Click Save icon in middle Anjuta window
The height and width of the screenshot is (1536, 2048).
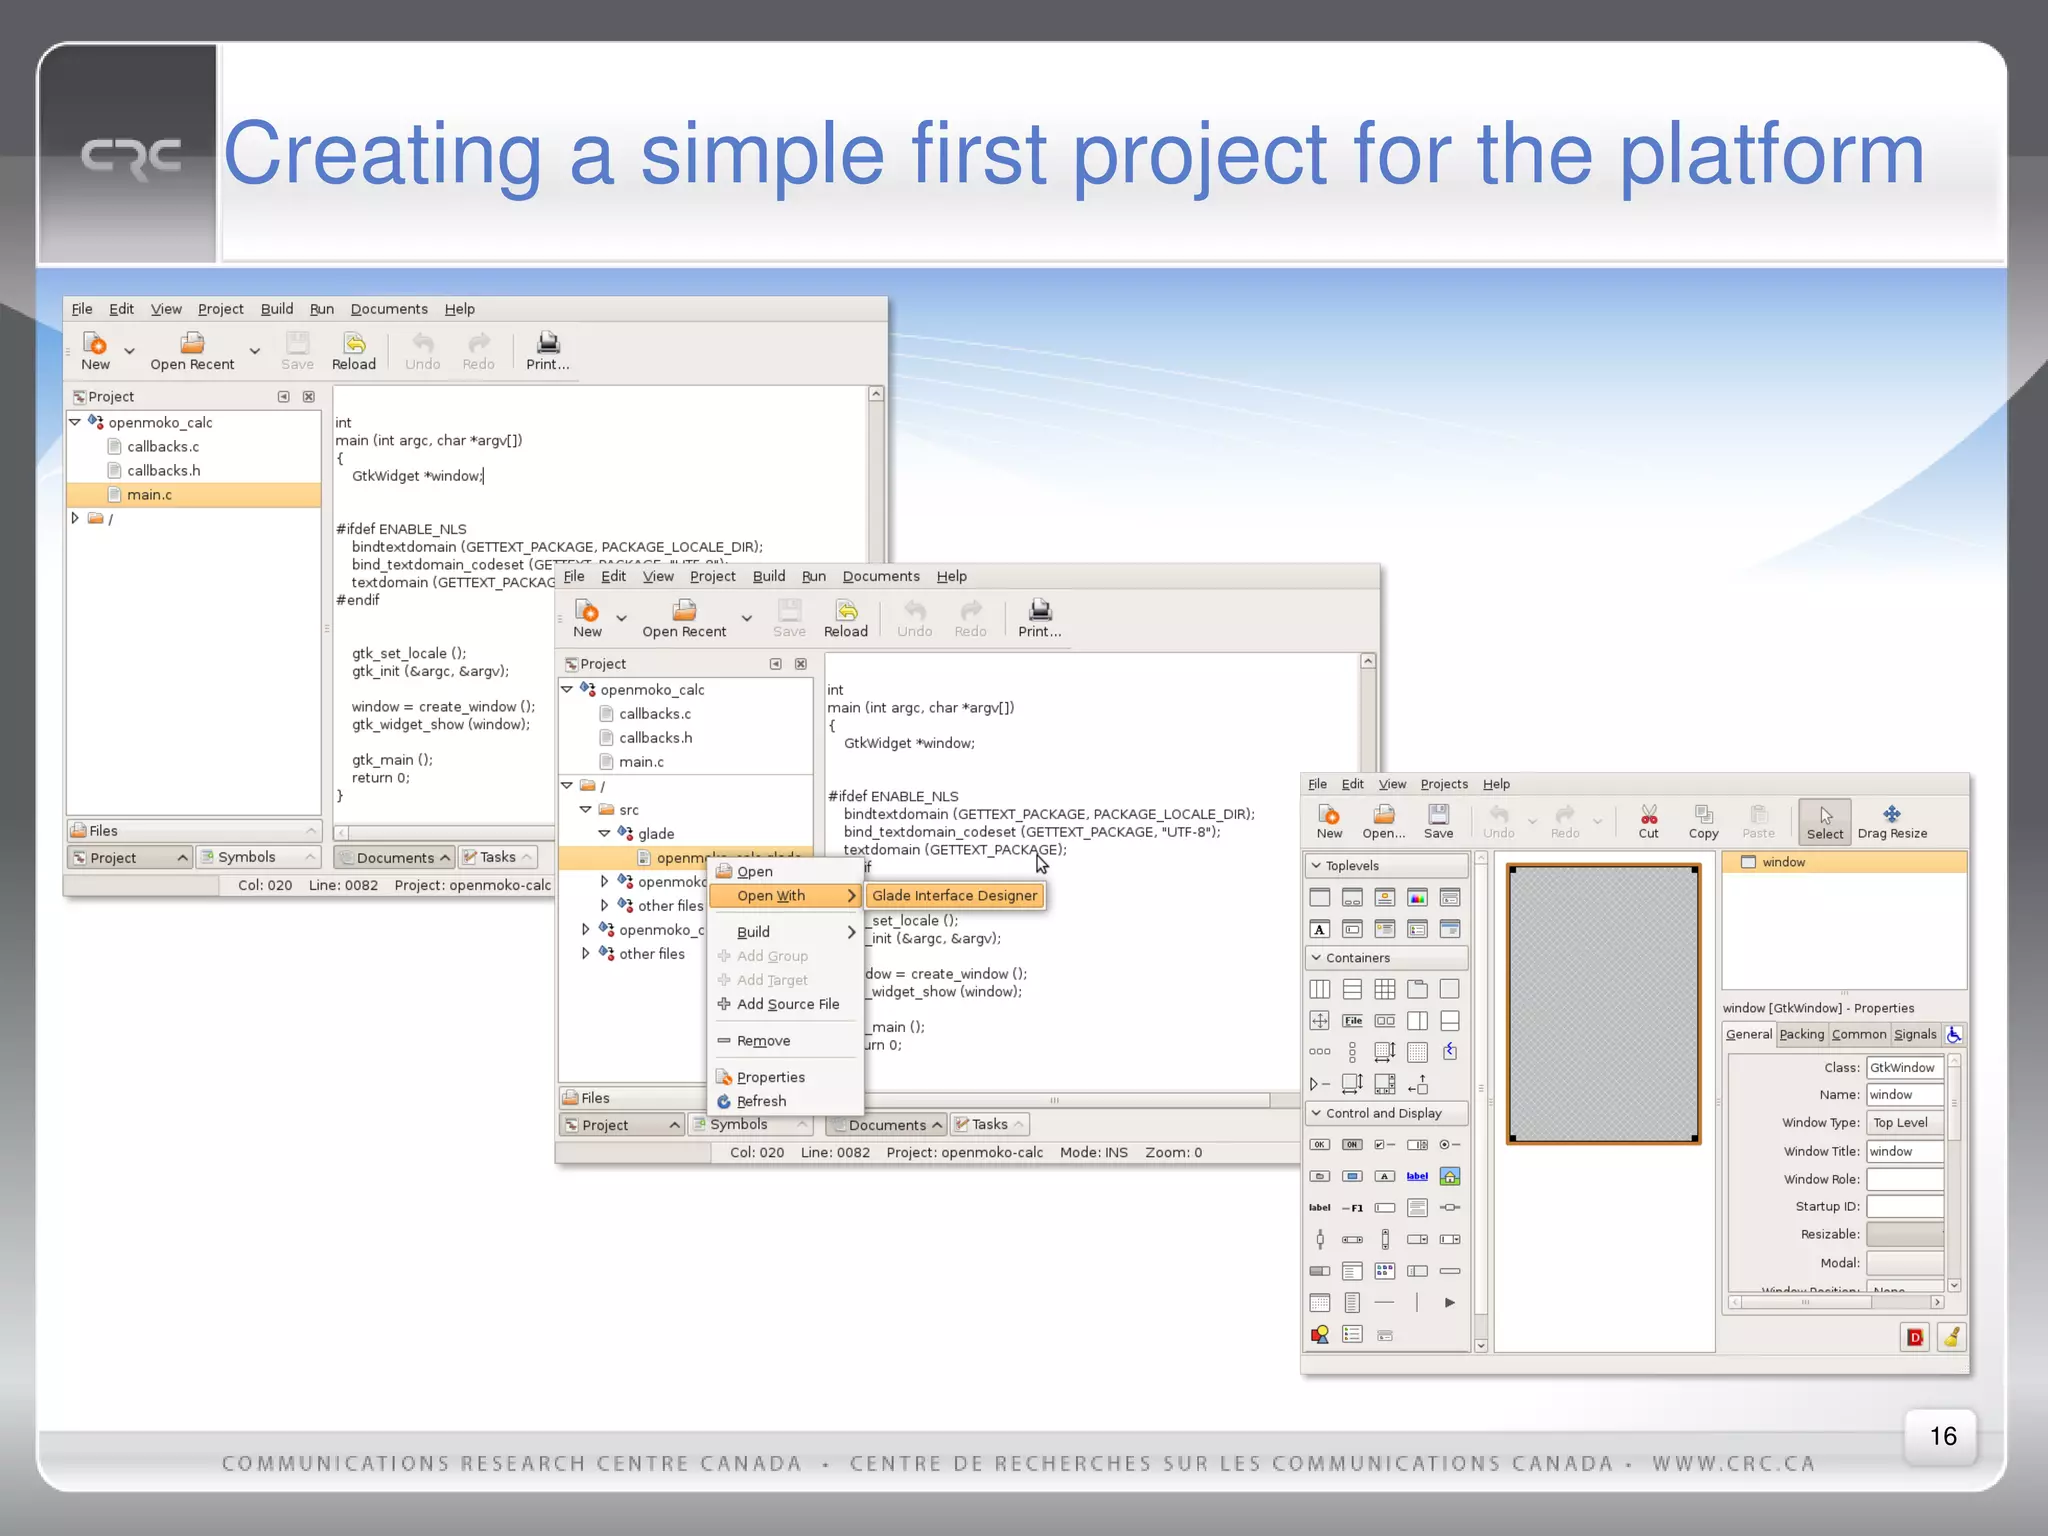789,610
